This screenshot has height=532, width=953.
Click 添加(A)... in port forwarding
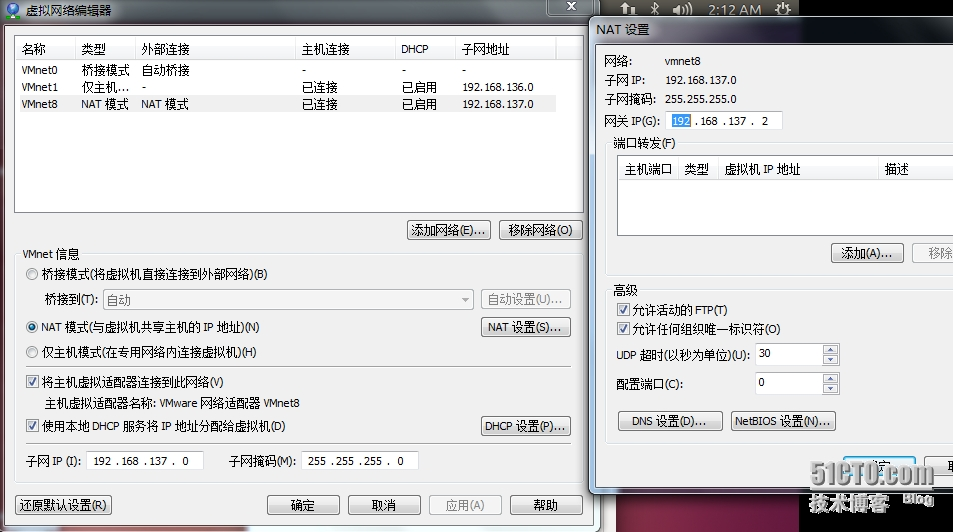tap(867, 253)
